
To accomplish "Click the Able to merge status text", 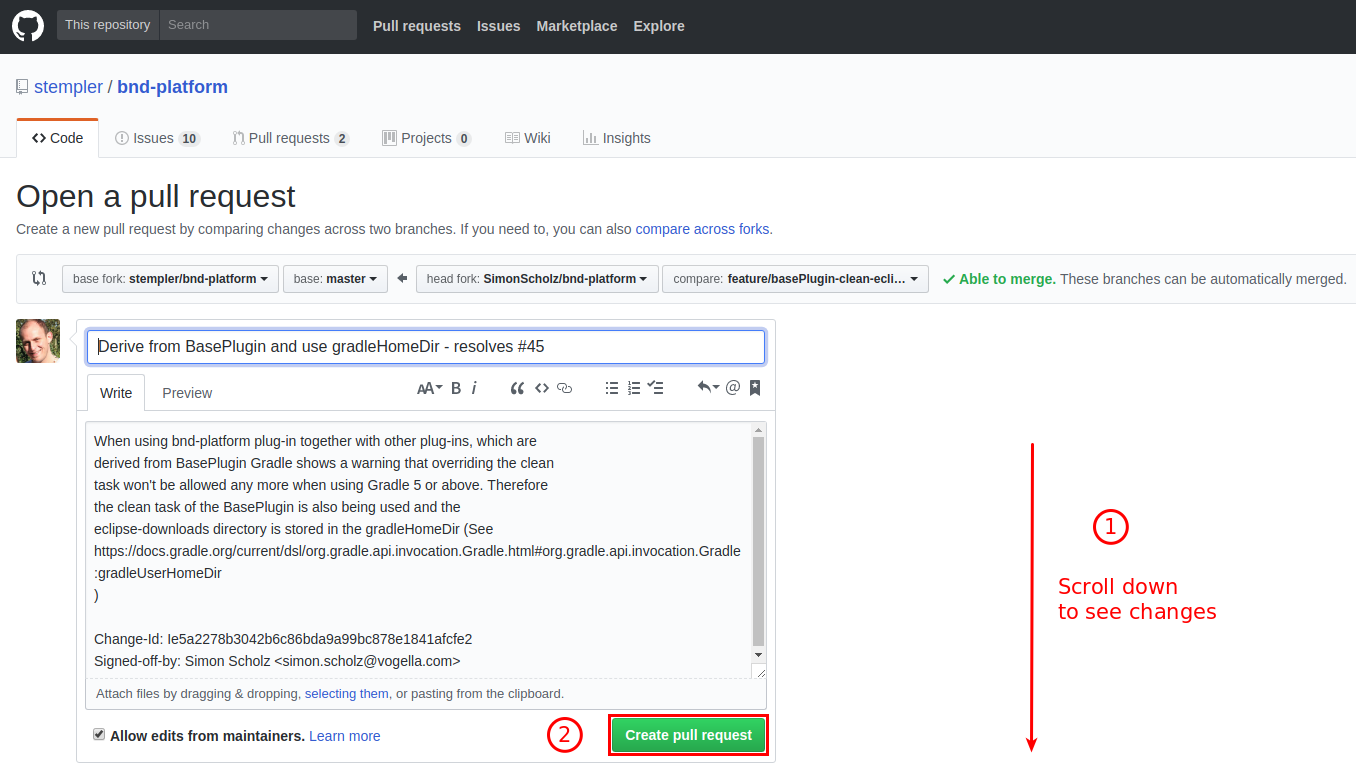I will [1007, 279].
